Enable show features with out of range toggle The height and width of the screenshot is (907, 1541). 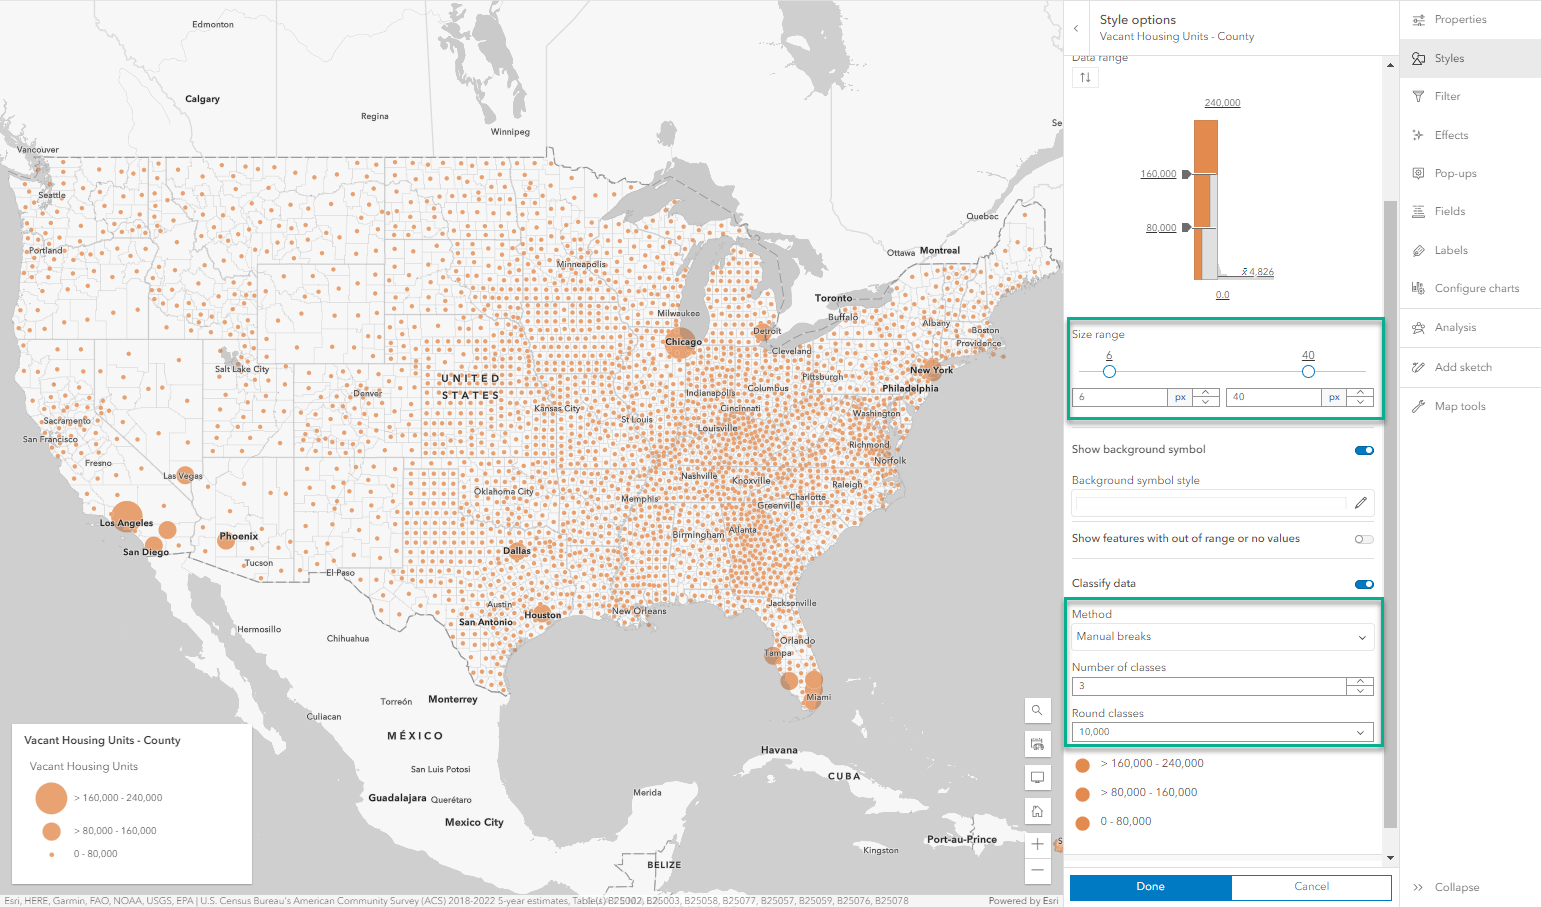[x=1364, y=539]
